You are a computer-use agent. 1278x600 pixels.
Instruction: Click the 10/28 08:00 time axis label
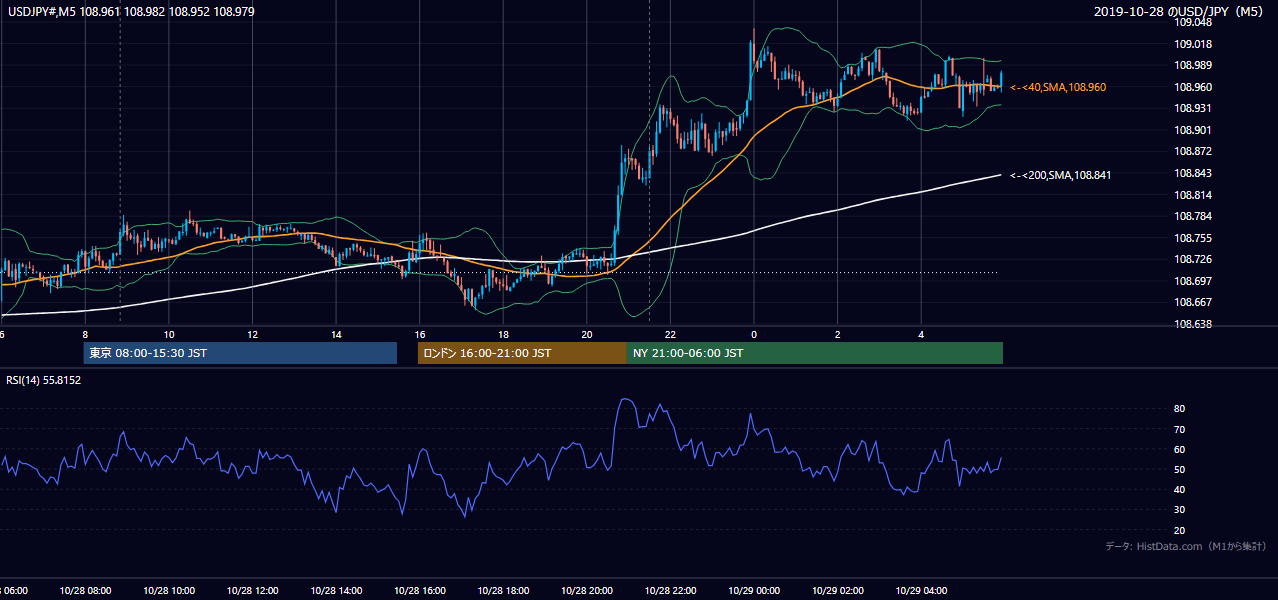(84, 591)
